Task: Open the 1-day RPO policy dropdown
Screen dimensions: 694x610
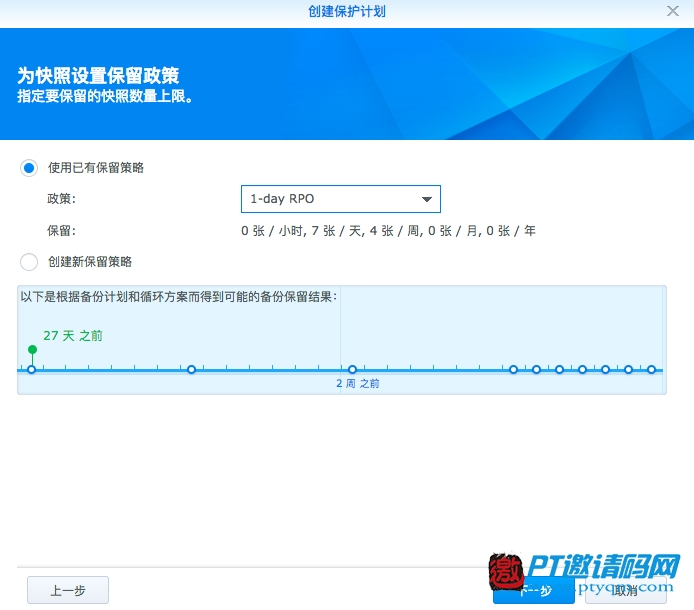Action: [x=341, y=199]
